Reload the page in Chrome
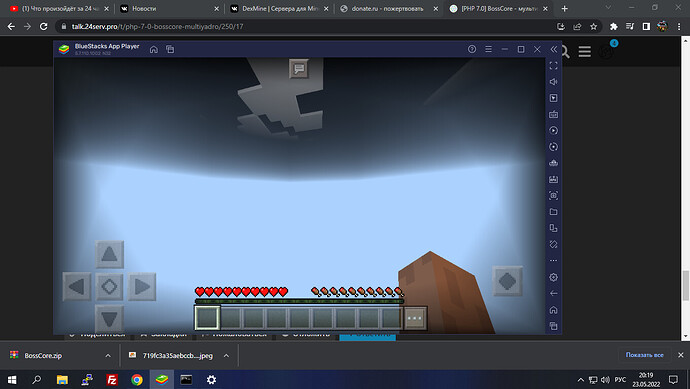 (x=43, y=26)
